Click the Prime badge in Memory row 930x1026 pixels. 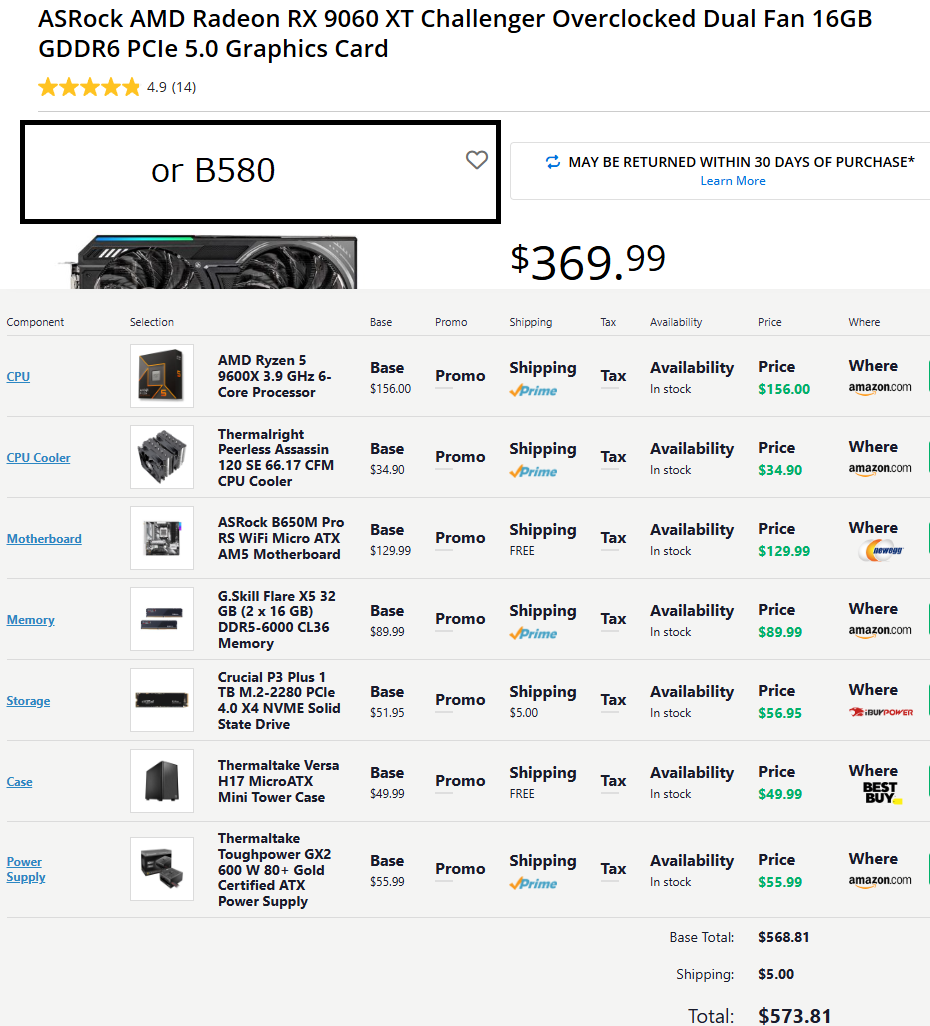533,633
